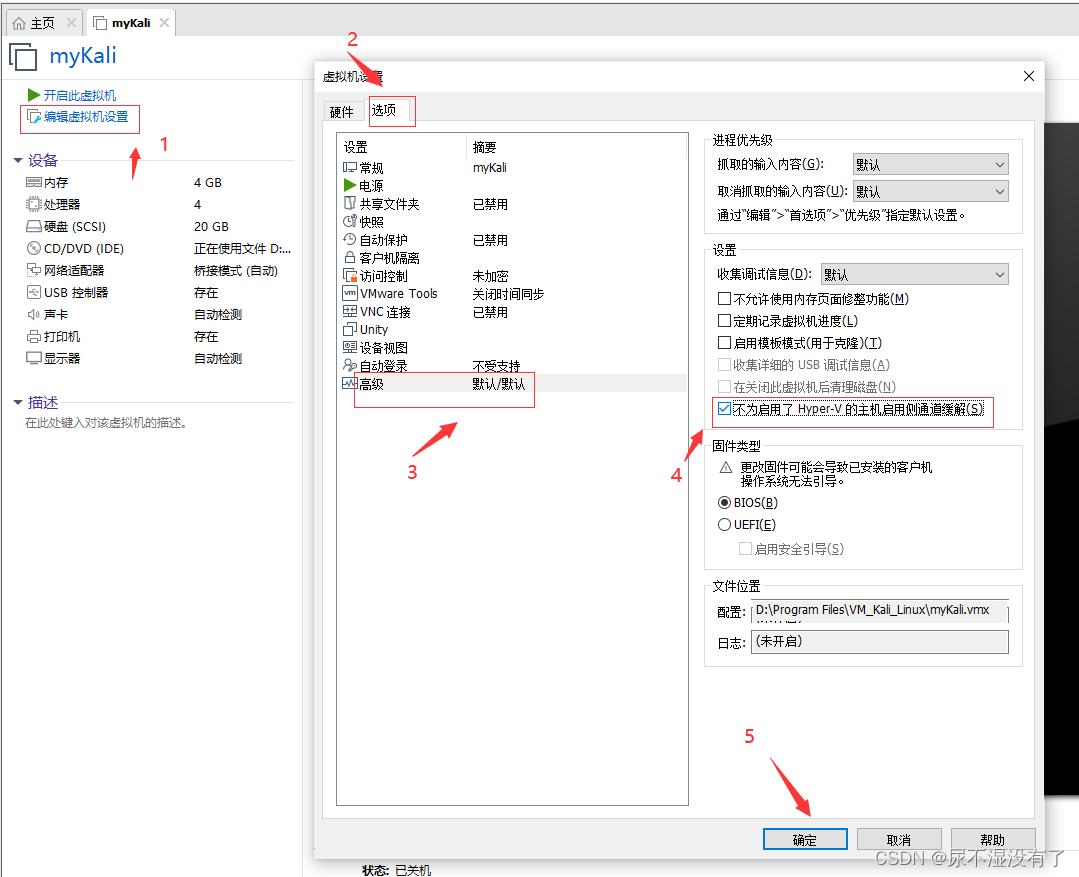Open 收集调试信息 dropdown
The height and width of the screenshot is (877, 1079).
915,275
